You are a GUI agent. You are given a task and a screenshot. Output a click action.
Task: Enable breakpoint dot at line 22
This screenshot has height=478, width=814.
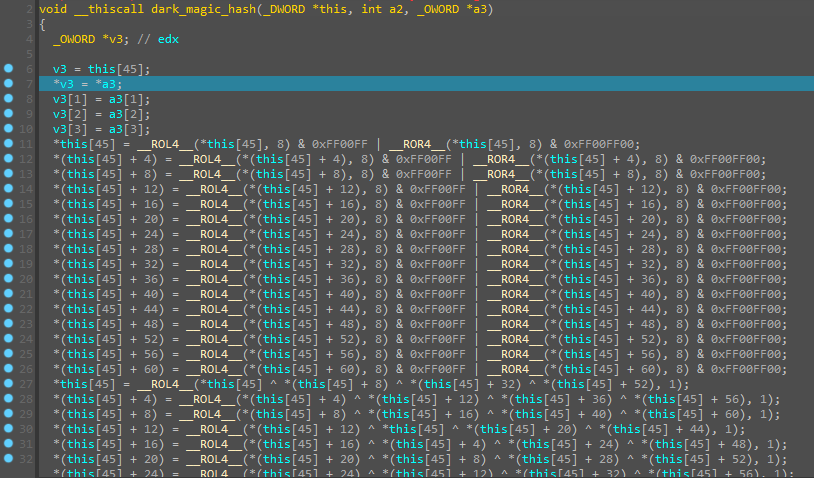[8, 308]
